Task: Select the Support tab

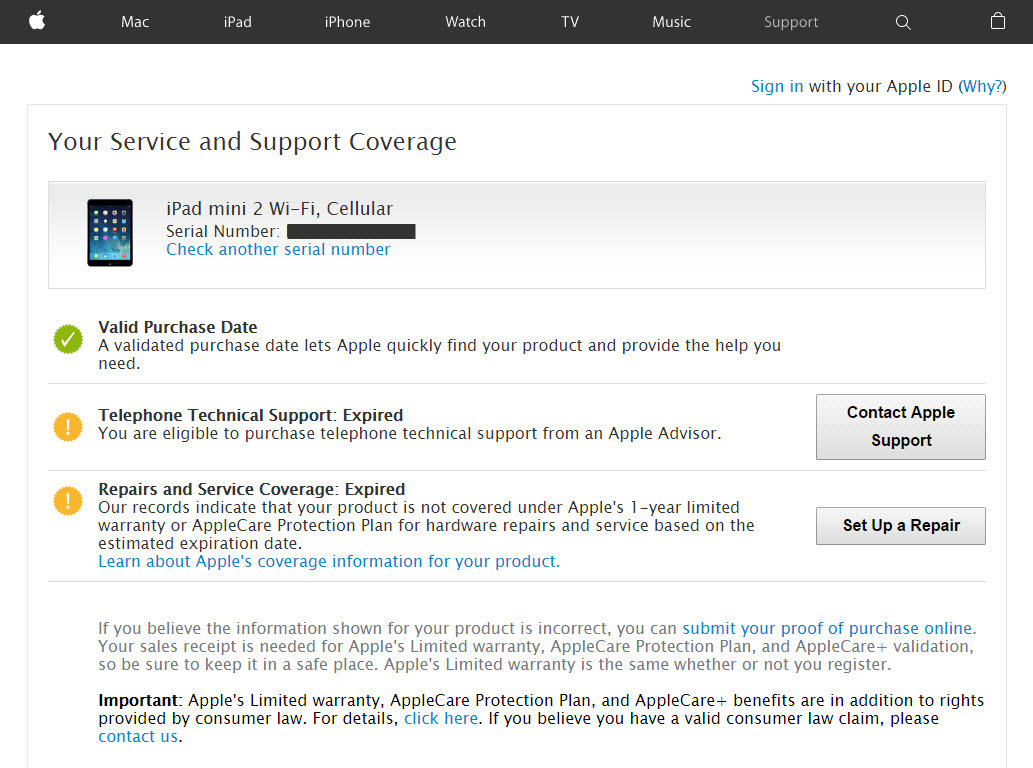Action: (791, 22)
